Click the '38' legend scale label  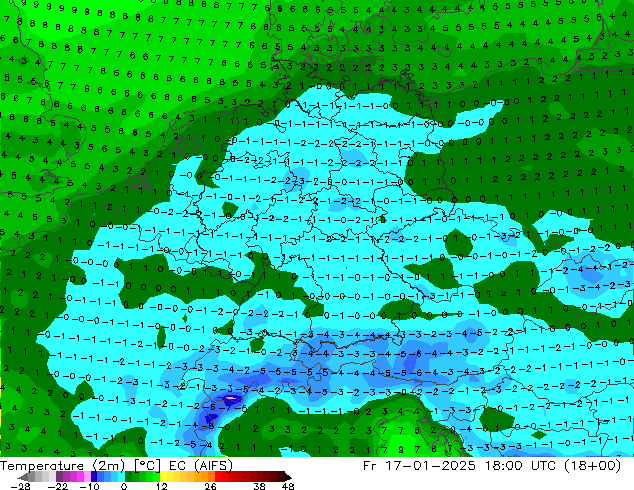pyautogui.click(x=260, y=486)
